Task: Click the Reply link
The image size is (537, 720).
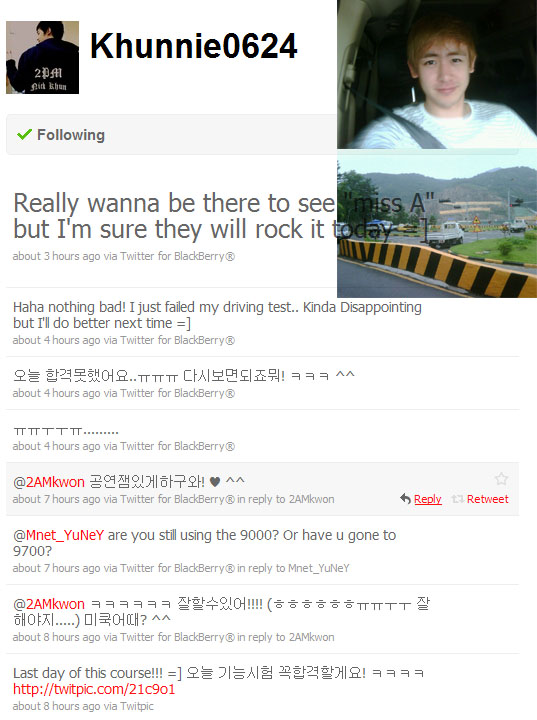Action: [428, 499]
